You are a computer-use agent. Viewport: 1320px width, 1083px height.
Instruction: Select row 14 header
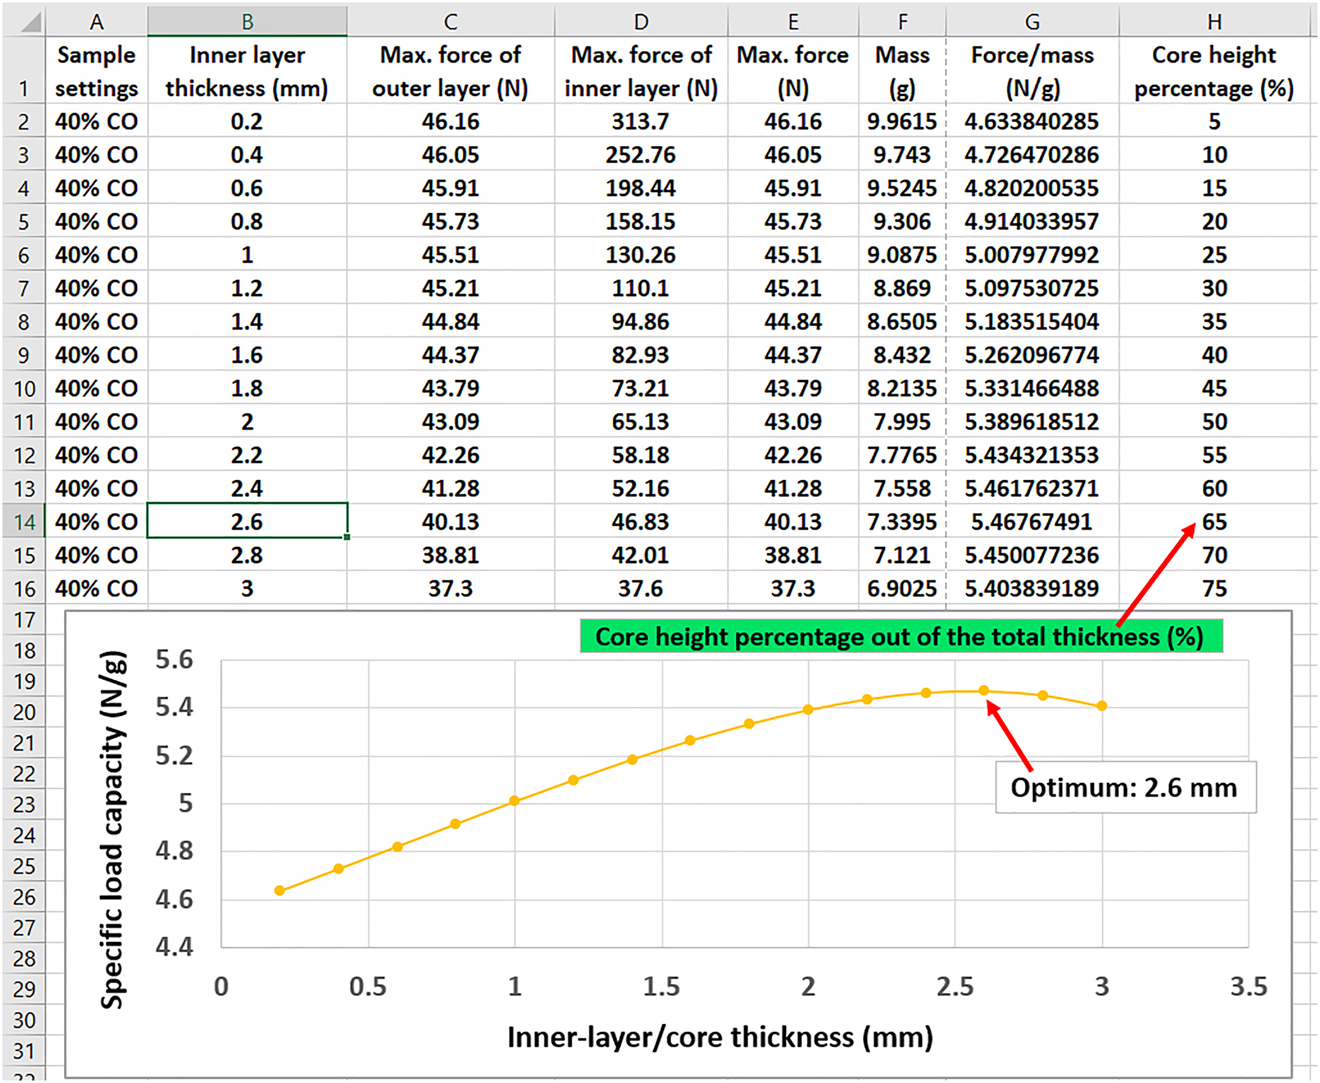24,522
